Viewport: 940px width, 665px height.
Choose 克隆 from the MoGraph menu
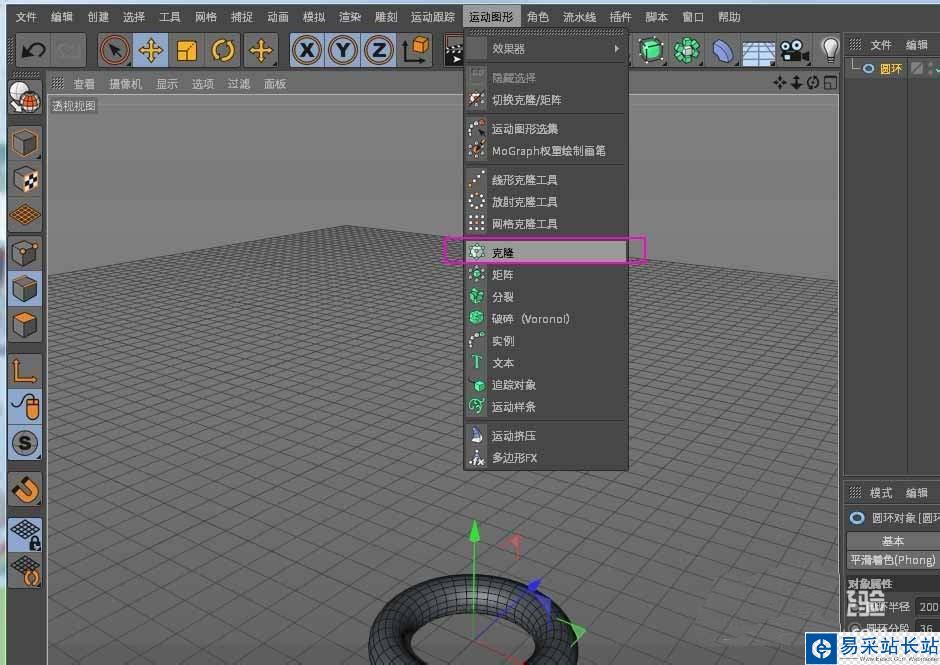[546, 252]
